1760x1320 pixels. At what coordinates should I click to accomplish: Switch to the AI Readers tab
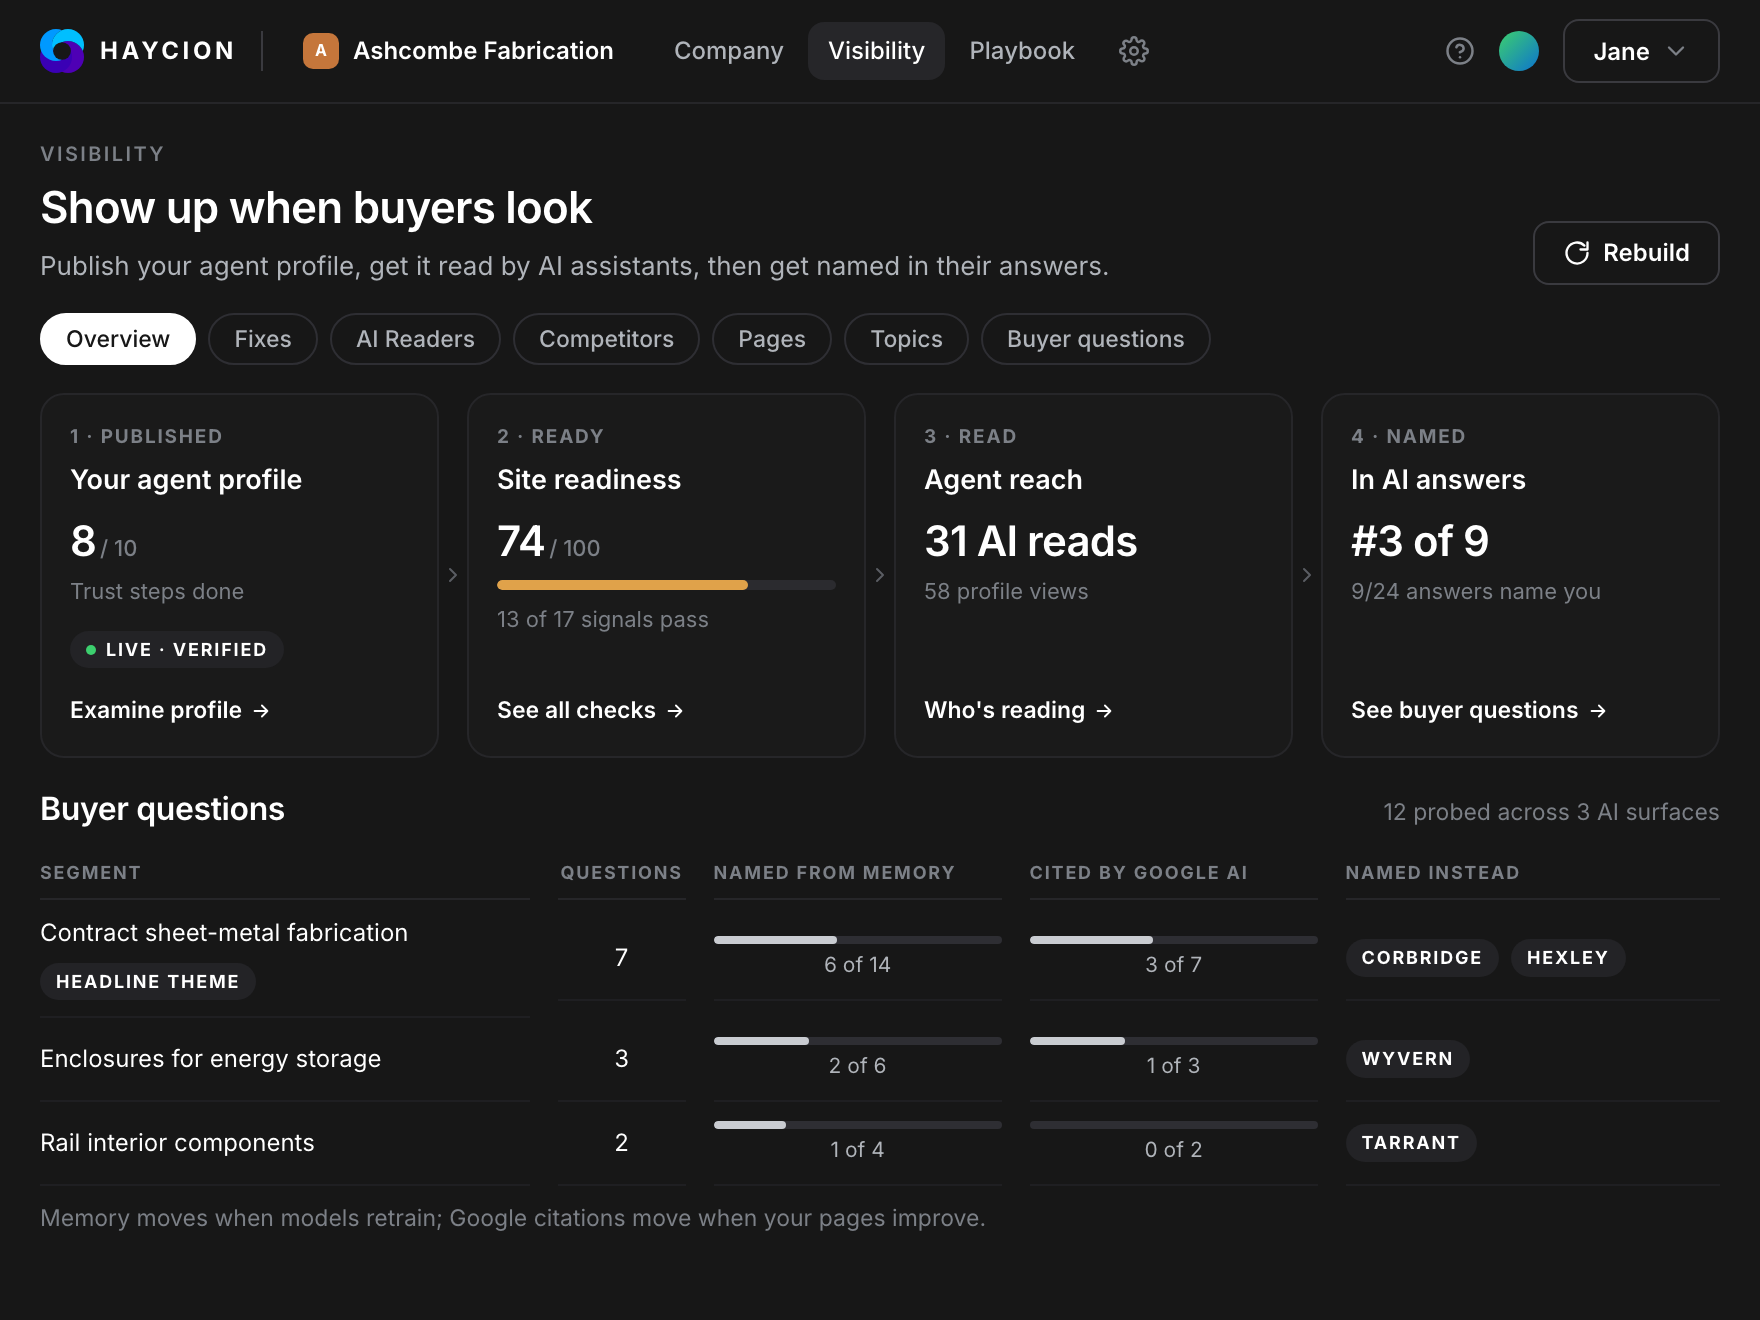tap(415, 339)
